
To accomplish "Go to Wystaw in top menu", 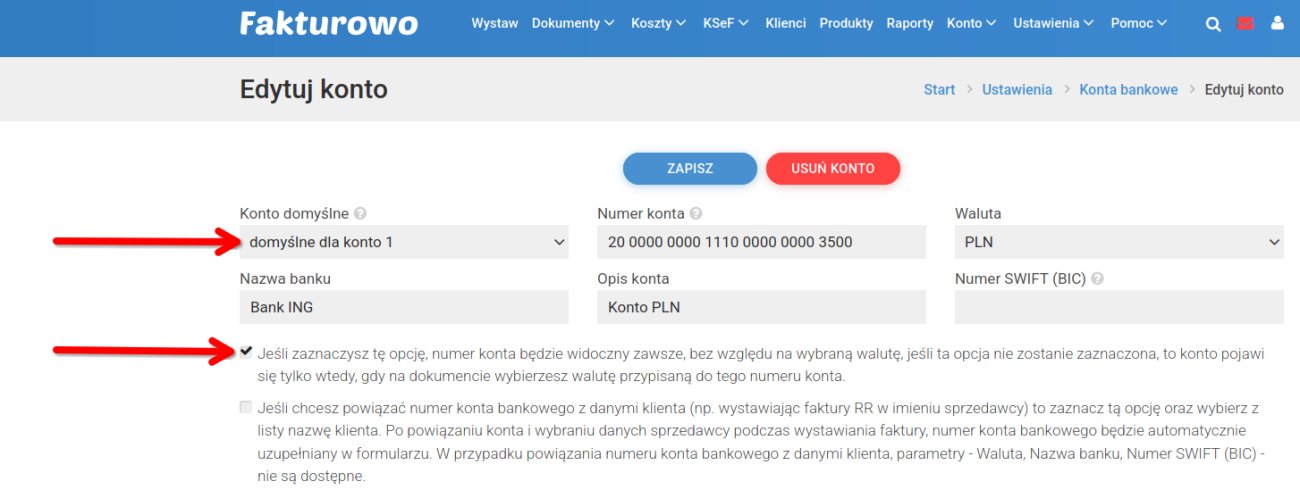I will (x=495, y=23).
